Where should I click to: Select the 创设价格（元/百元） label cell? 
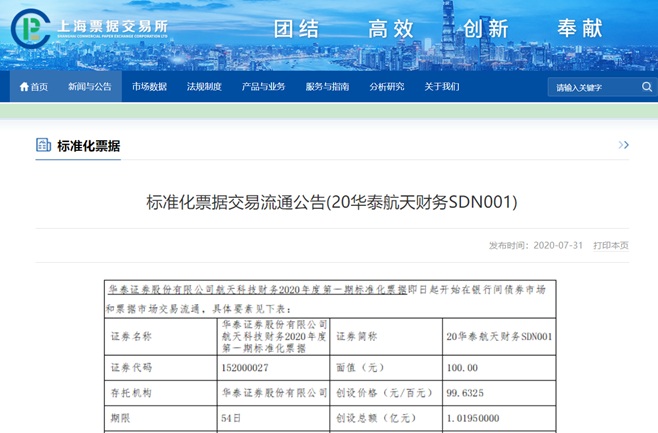[x=386, y=393]
